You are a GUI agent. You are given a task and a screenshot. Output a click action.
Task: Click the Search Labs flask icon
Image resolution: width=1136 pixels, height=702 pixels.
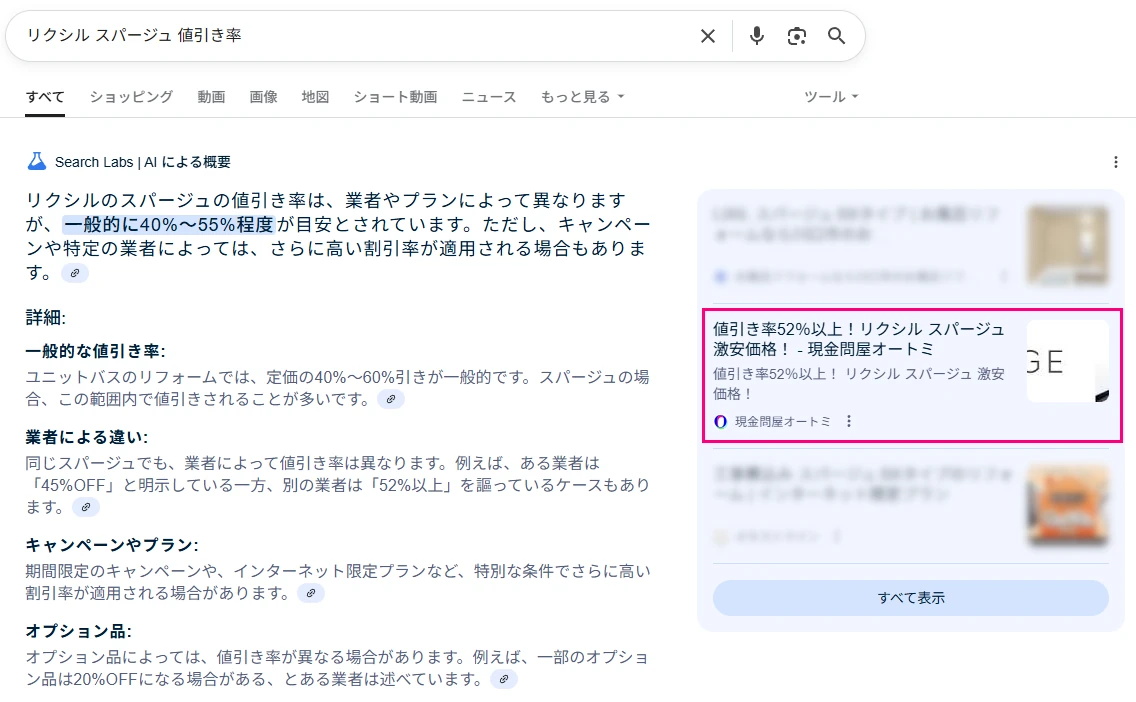[36, 162]
